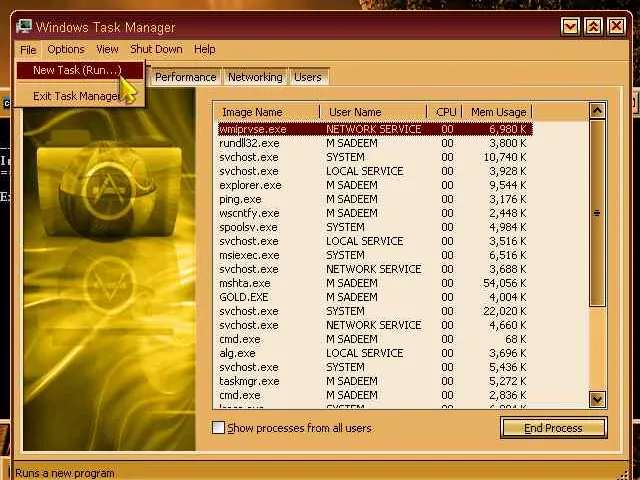
Task: Select the rundll32.exe process row
Action: coord(375,143)
